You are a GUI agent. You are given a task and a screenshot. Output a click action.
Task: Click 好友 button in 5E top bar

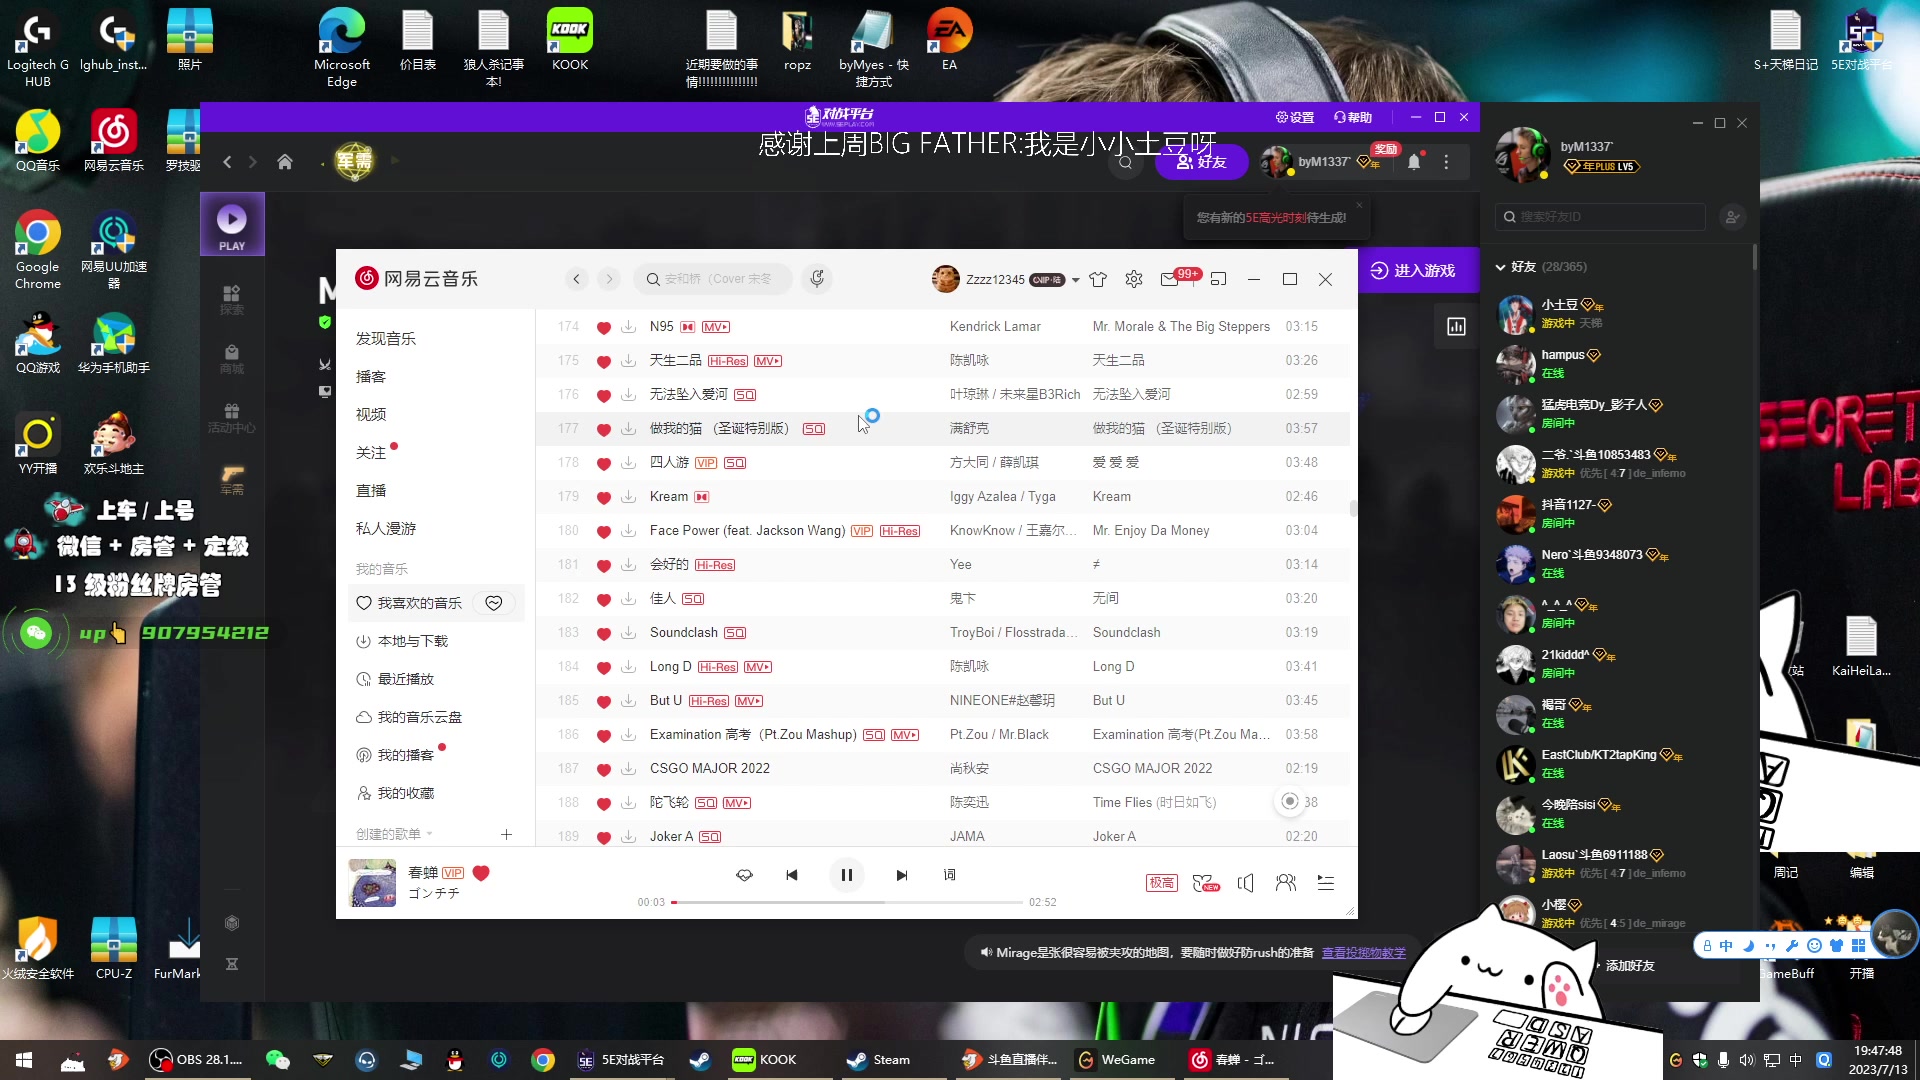point(1201,162)
